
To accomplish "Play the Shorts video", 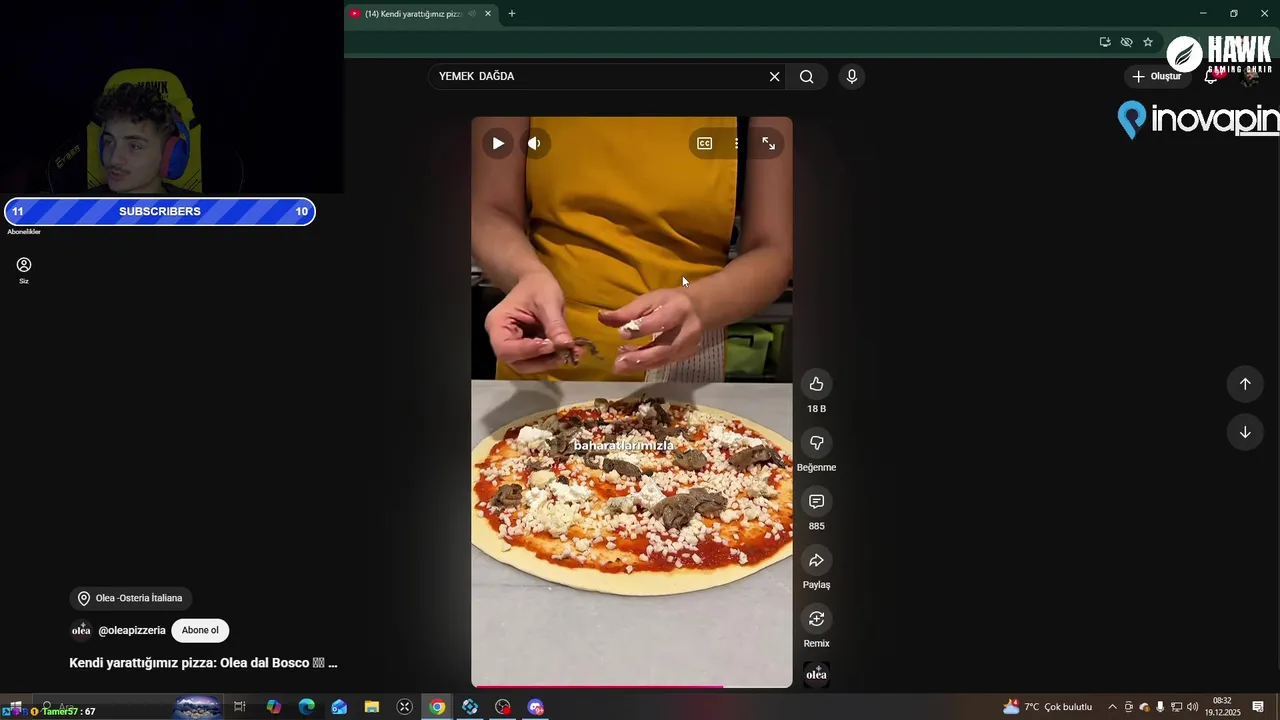I will point(498,143).
